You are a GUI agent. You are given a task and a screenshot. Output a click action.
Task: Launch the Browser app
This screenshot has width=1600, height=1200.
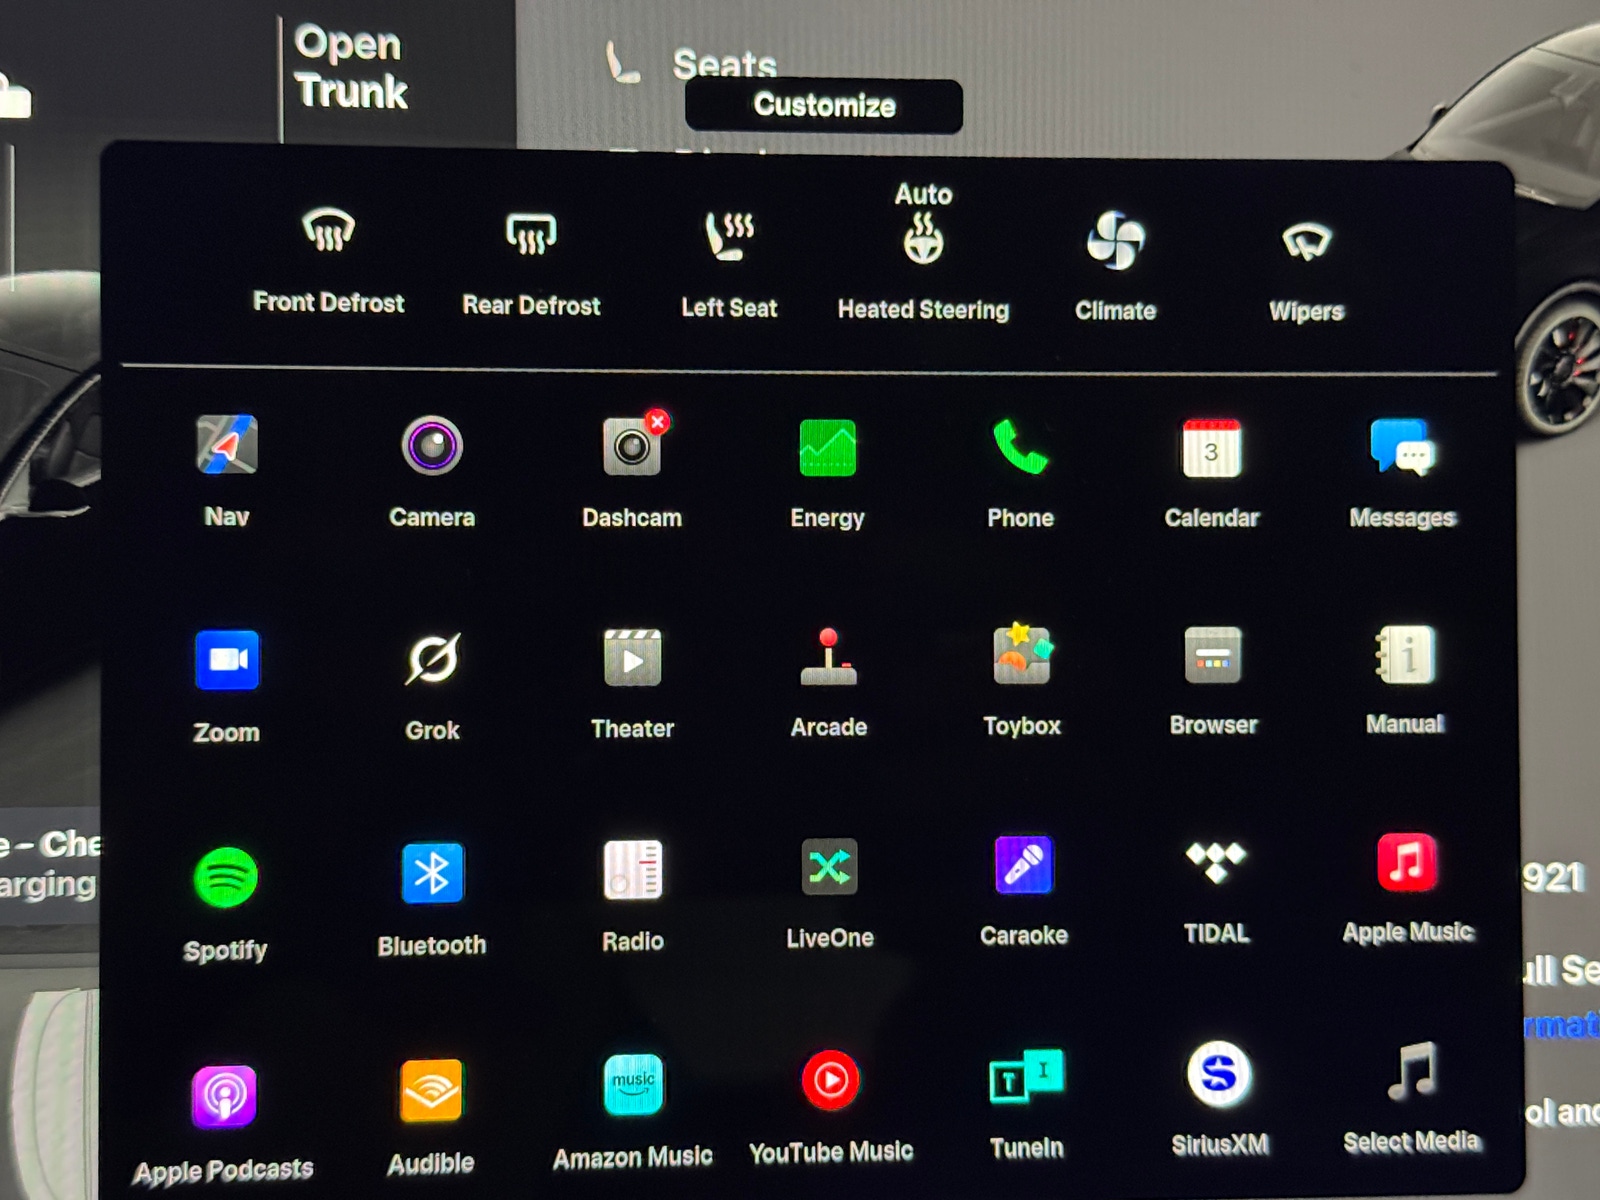pyautogui.click(x=1213, y=655)
